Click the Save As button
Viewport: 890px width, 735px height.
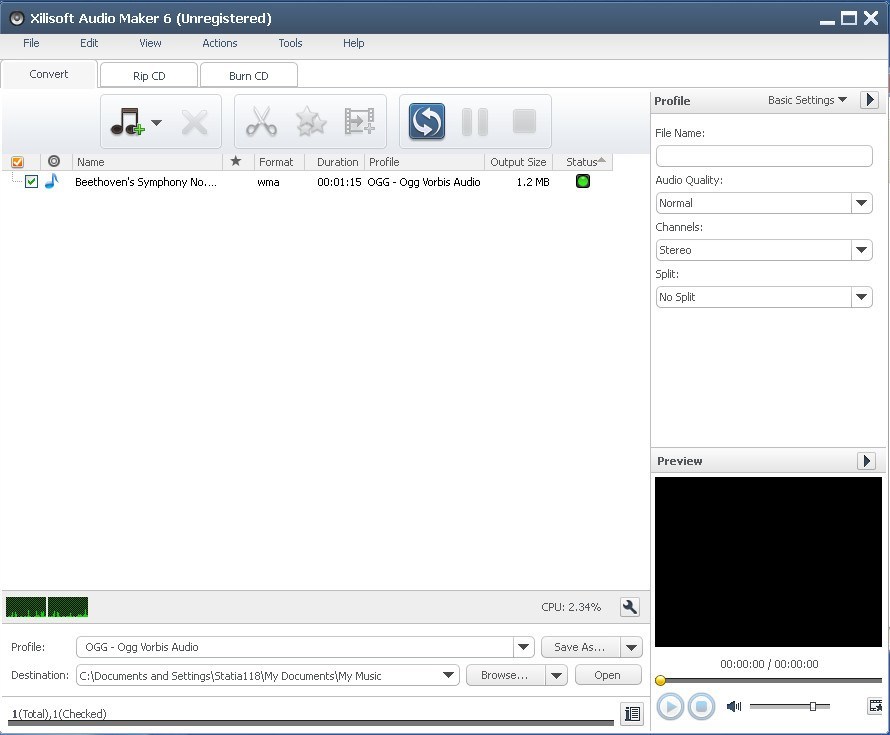pyautogui.click(x=578, y=647)
